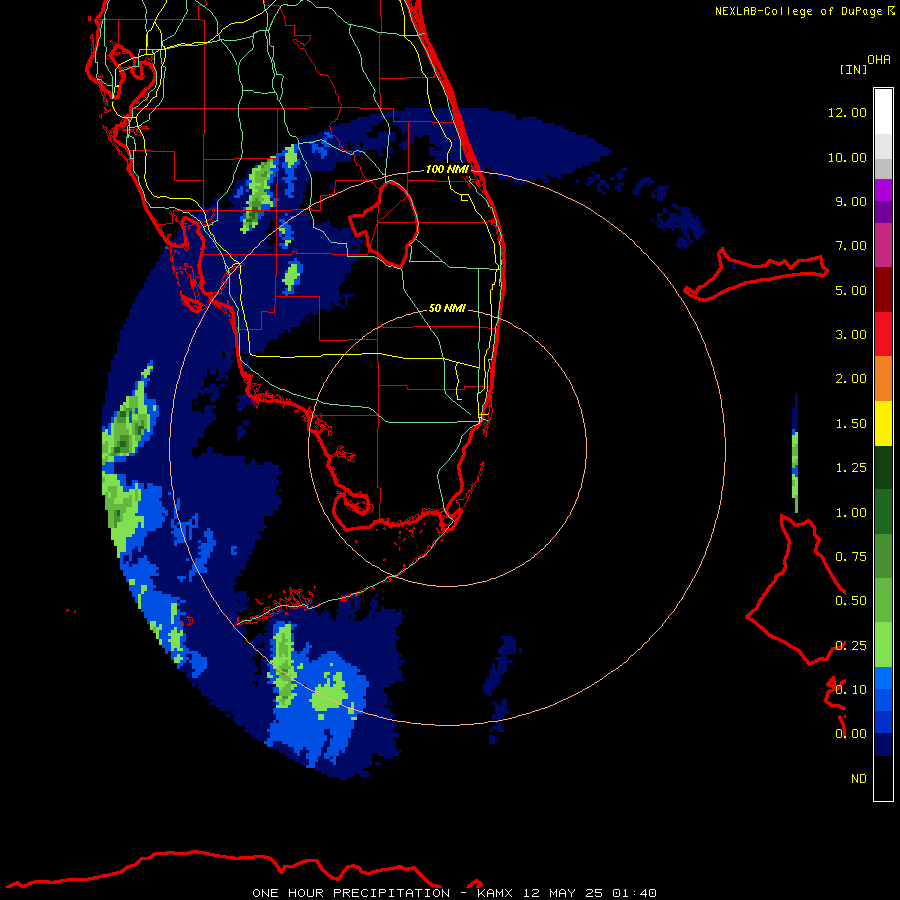
Task: Pick the black ND swatch at legend bottom
Action: (883, 778)
